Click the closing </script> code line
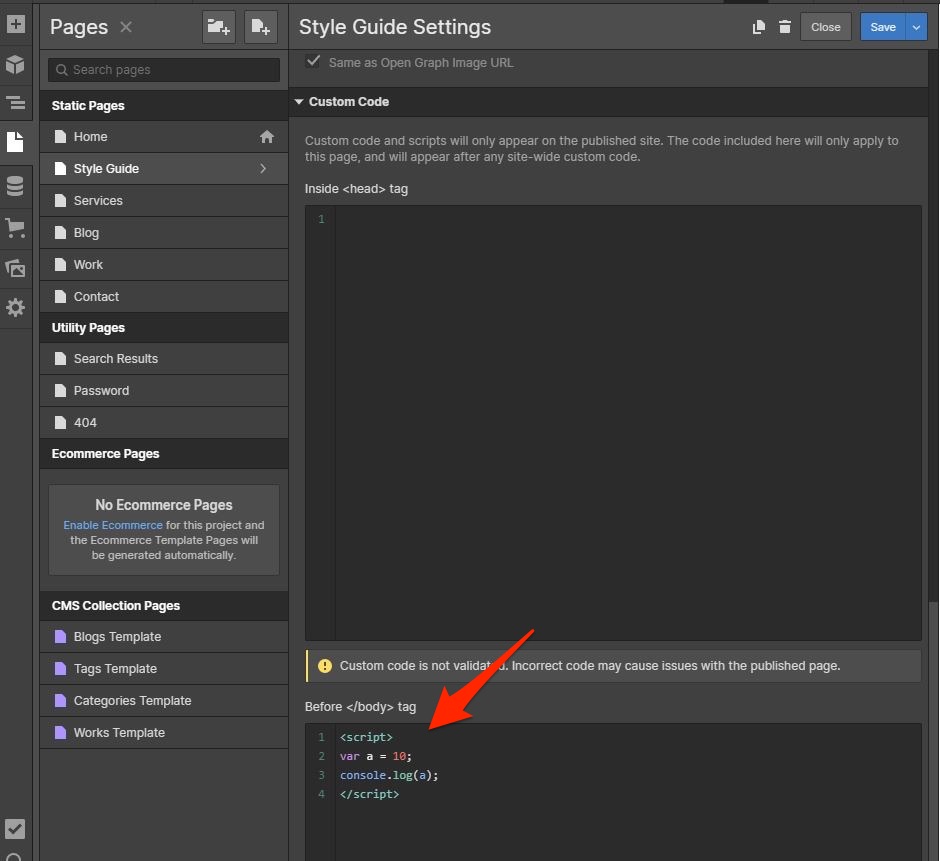940x861 pixels. (x=369, y=794)
